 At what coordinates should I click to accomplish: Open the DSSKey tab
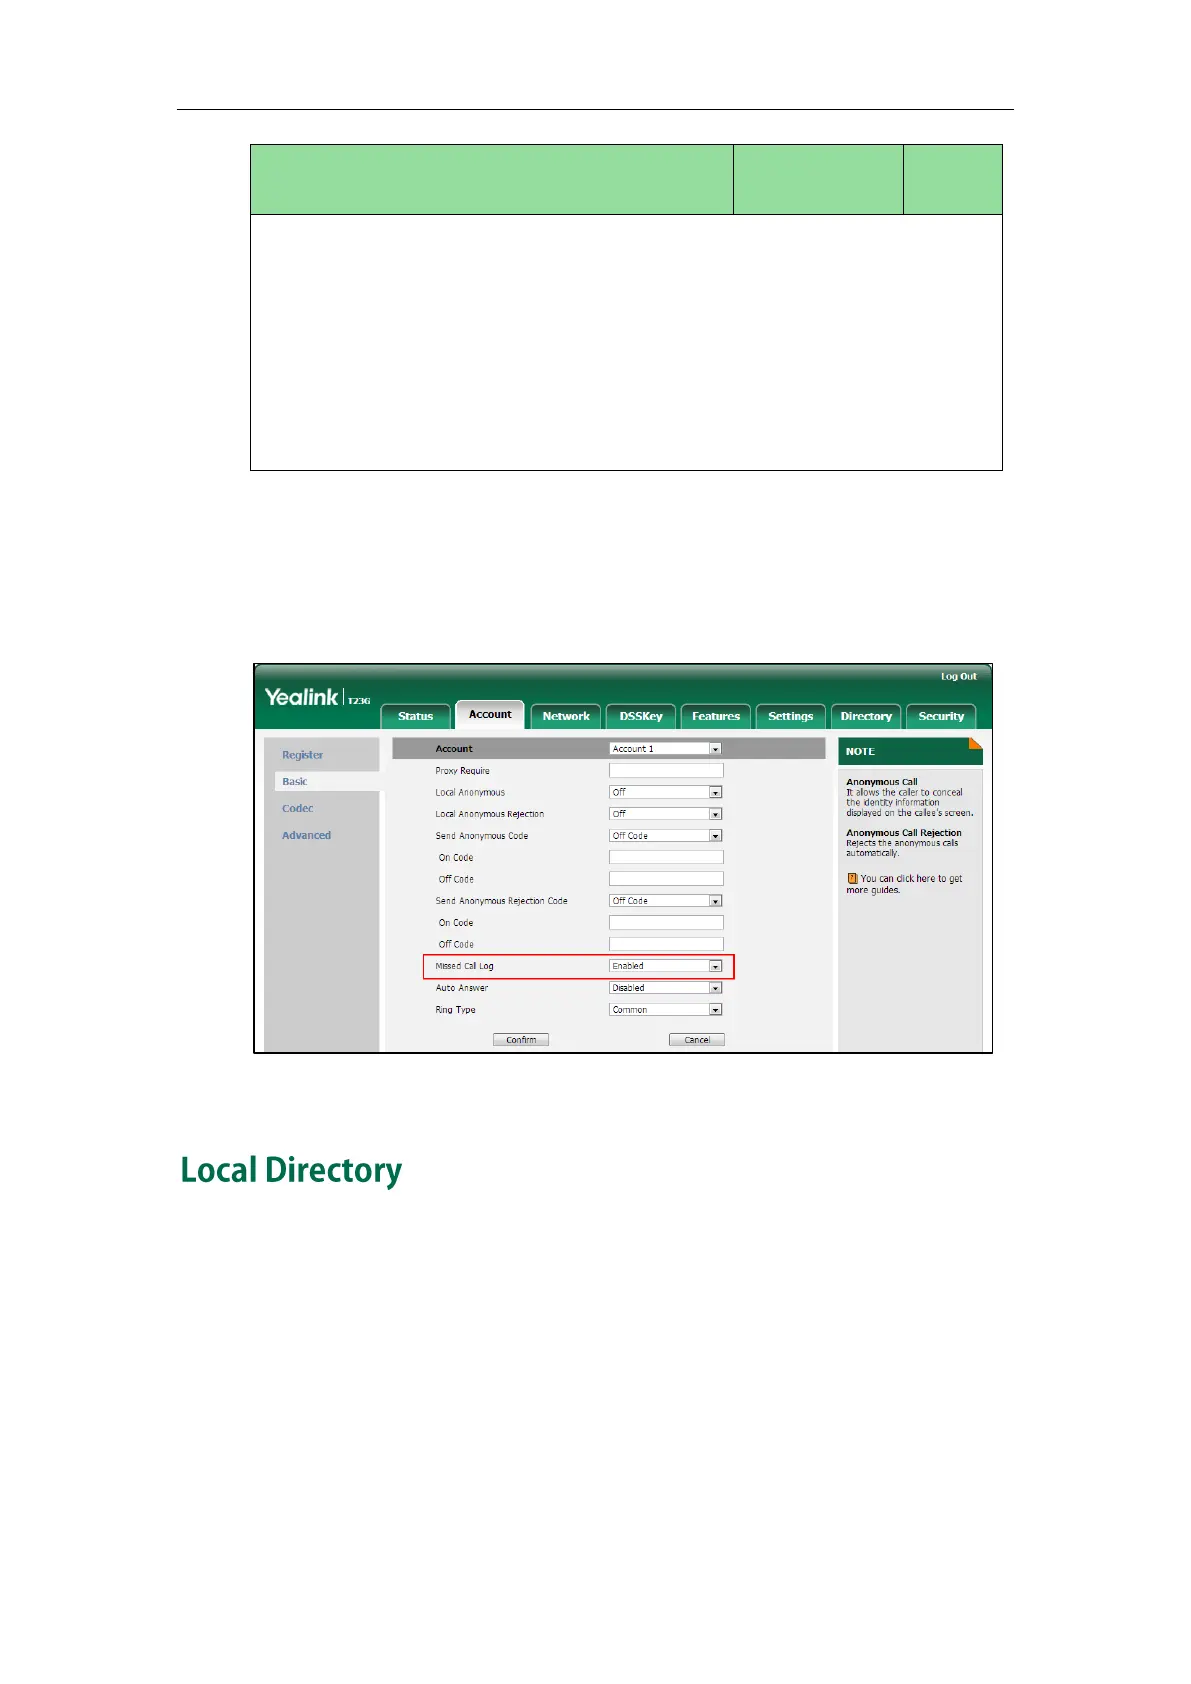click(x=641, y=716)
